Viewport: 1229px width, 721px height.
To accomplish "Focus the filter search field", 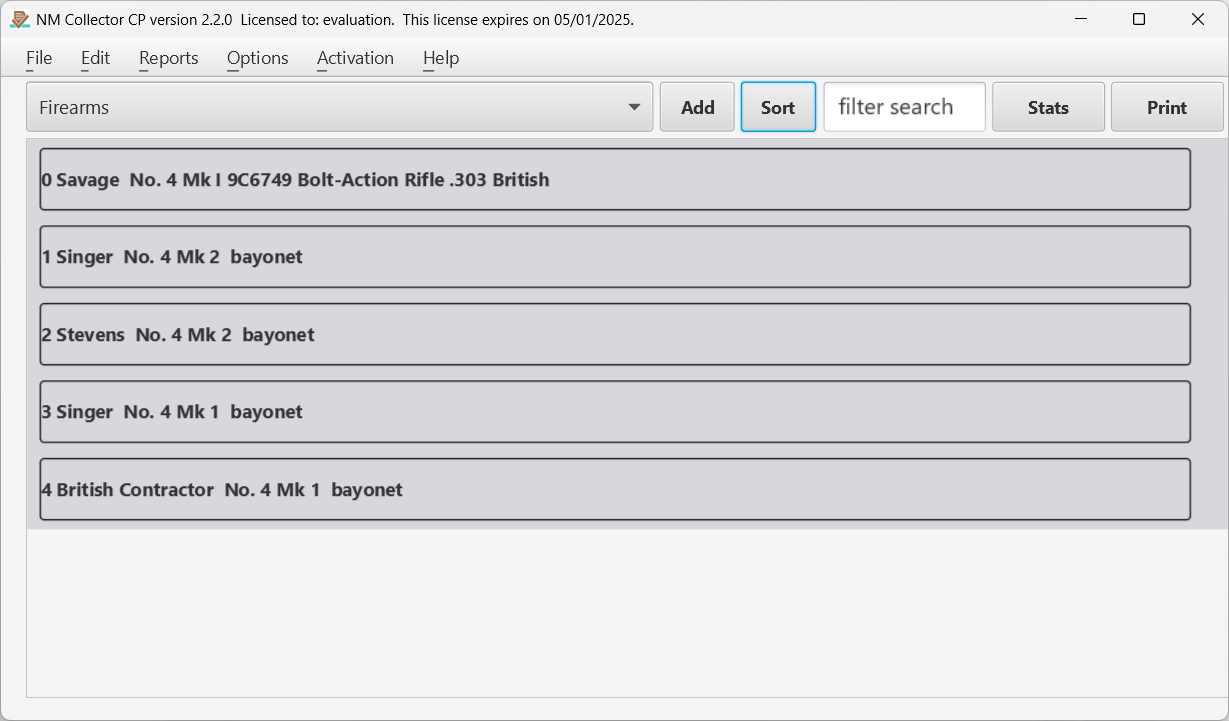I will [904, 107].
